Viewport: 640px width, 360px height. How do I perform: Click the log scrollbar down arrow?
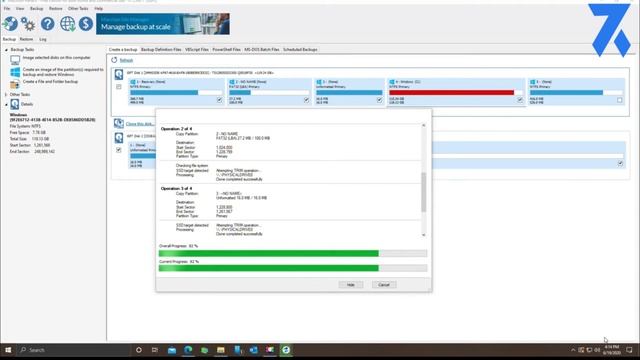pos(424,235)
